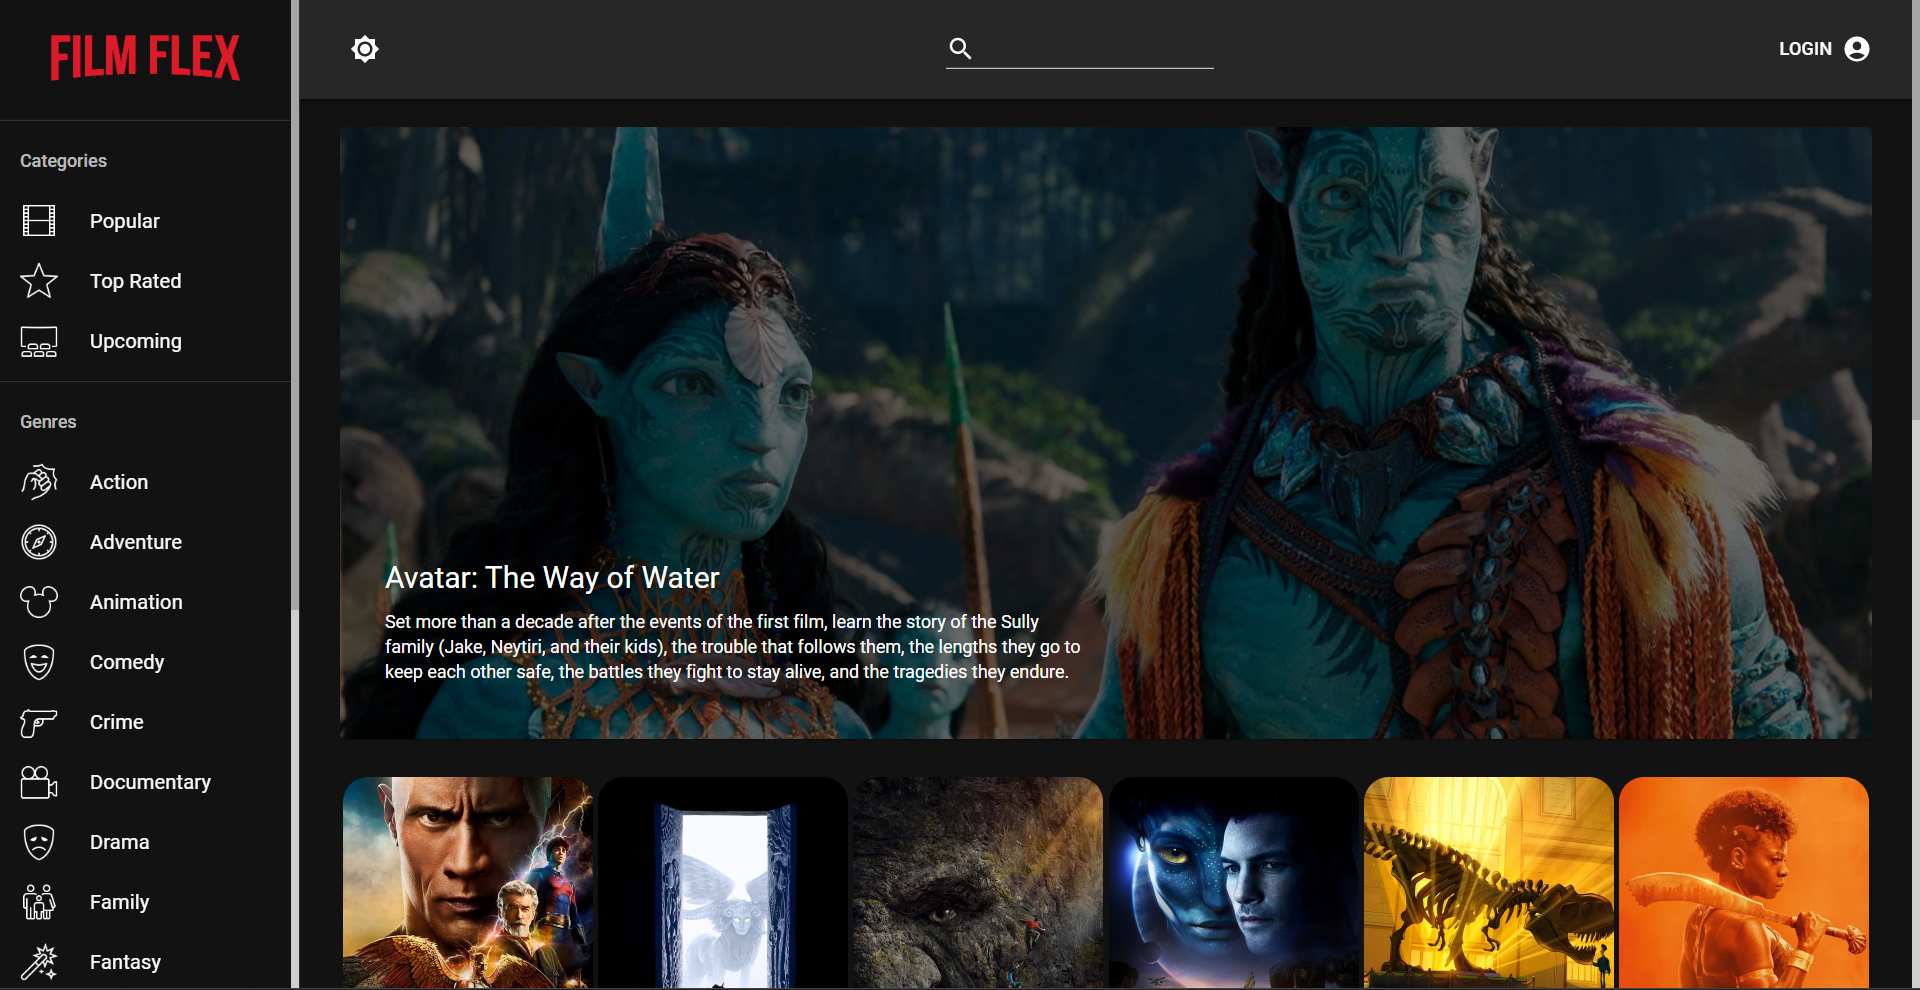Toggle dark/light theme brightness icon
The image size is (1920, 990).
pos(365,49)
